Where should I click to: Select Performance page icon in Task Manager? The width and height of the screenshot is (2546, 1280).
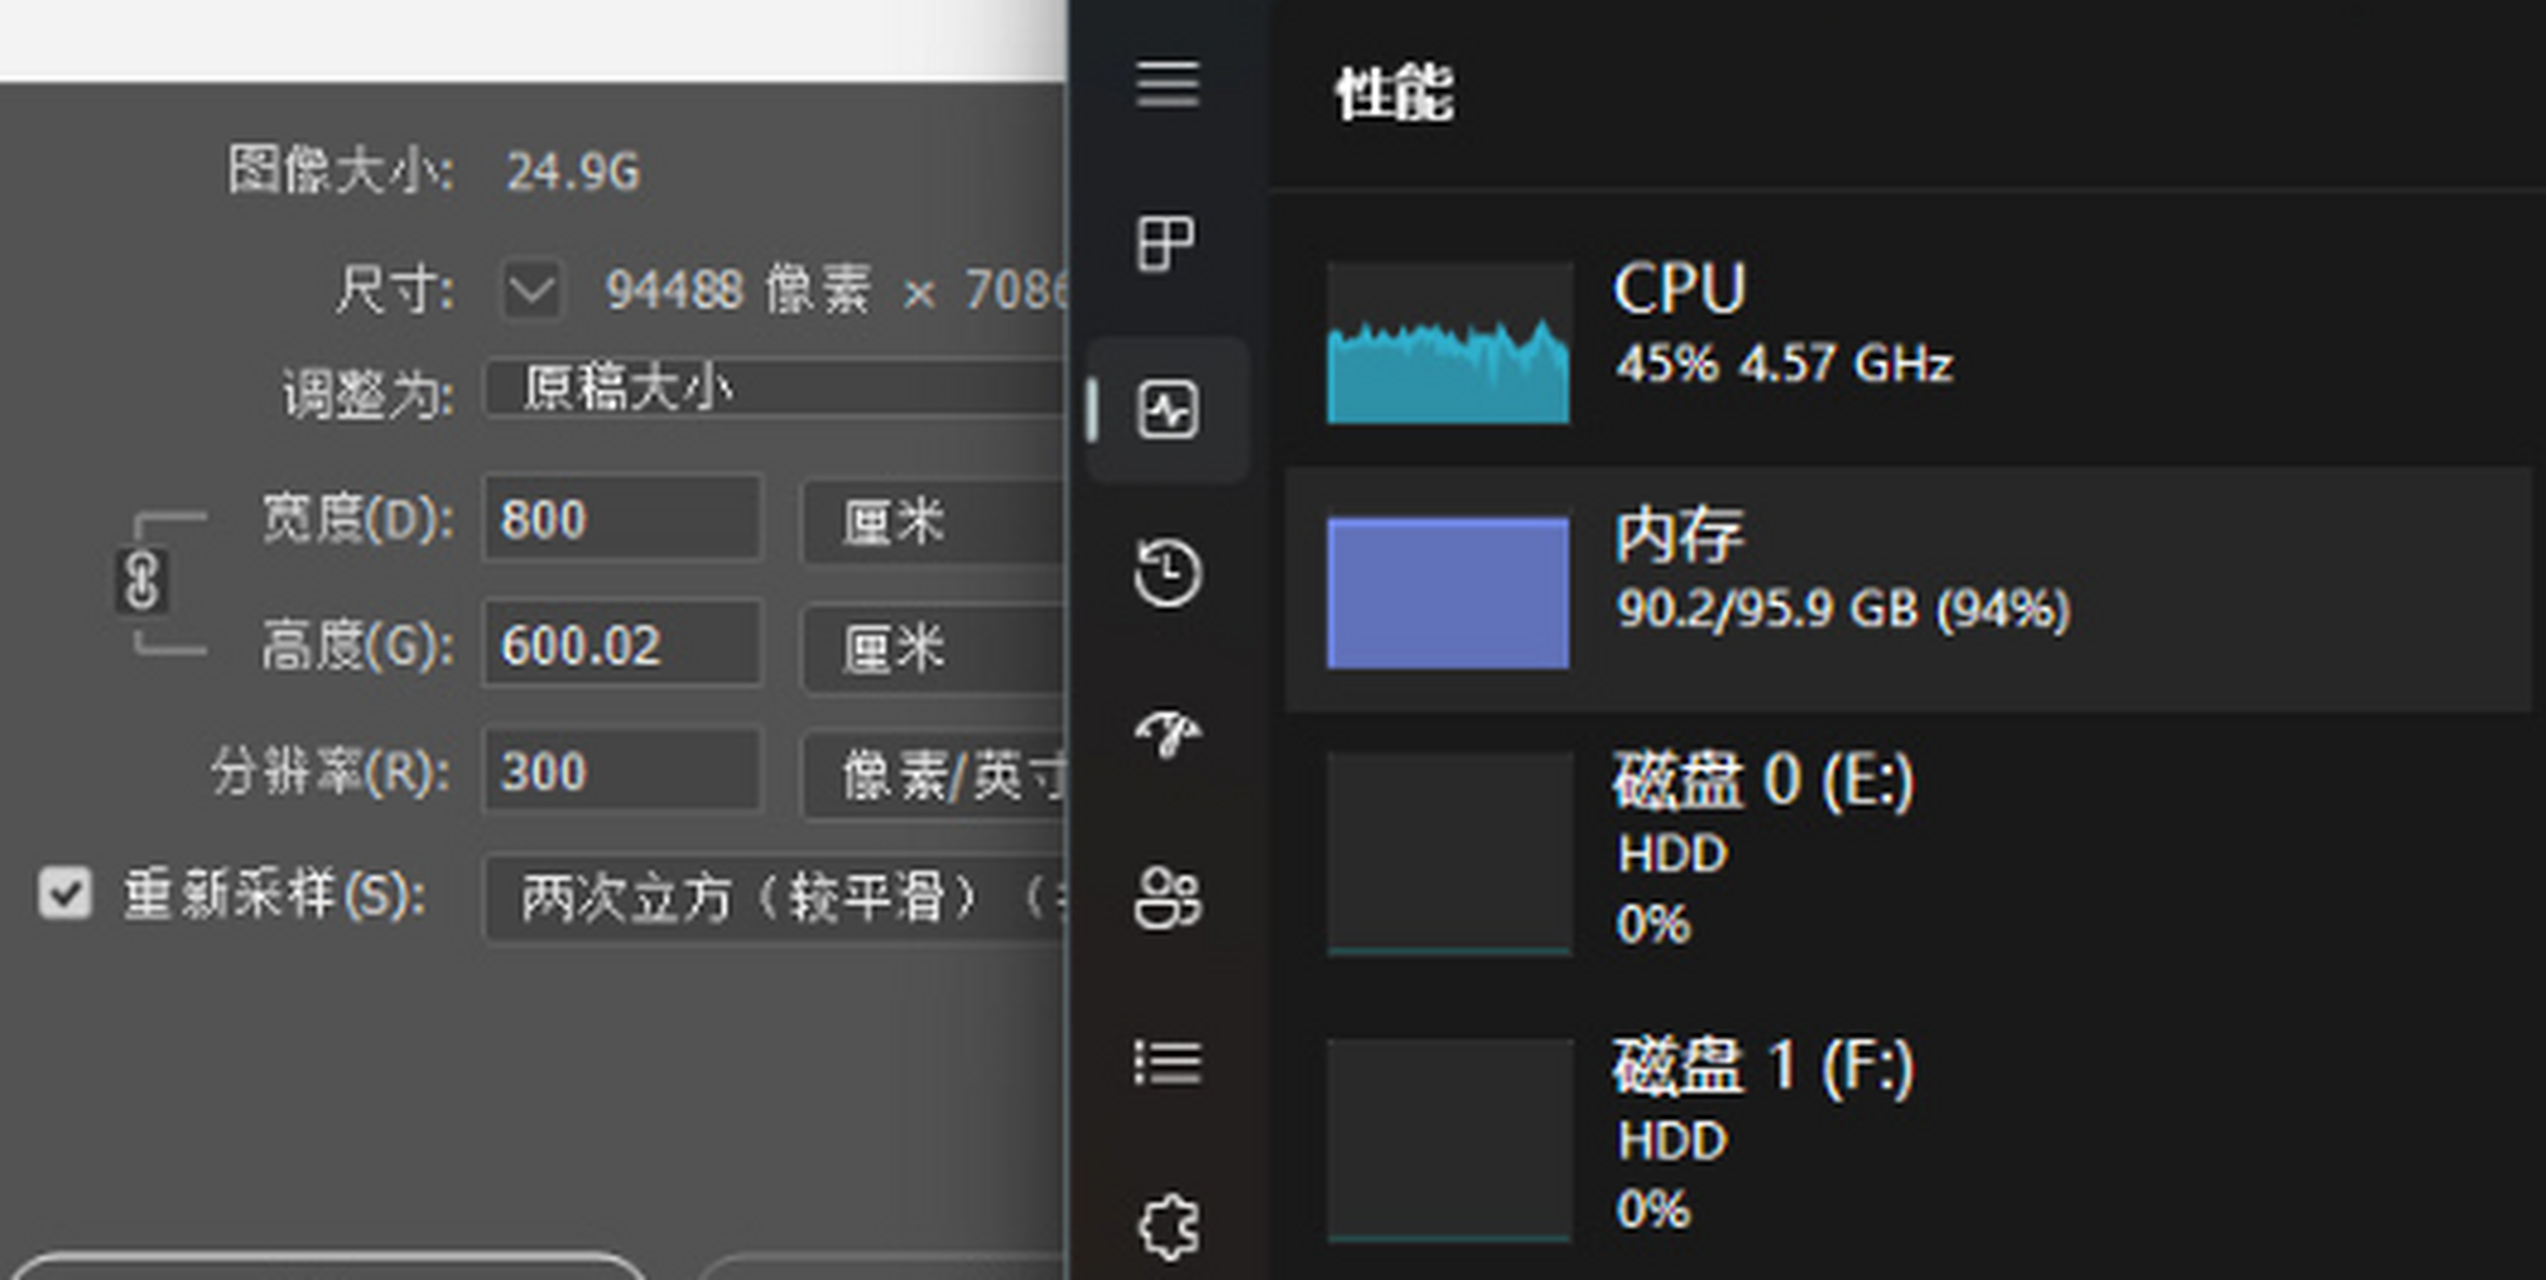(x=1167, y=409)
